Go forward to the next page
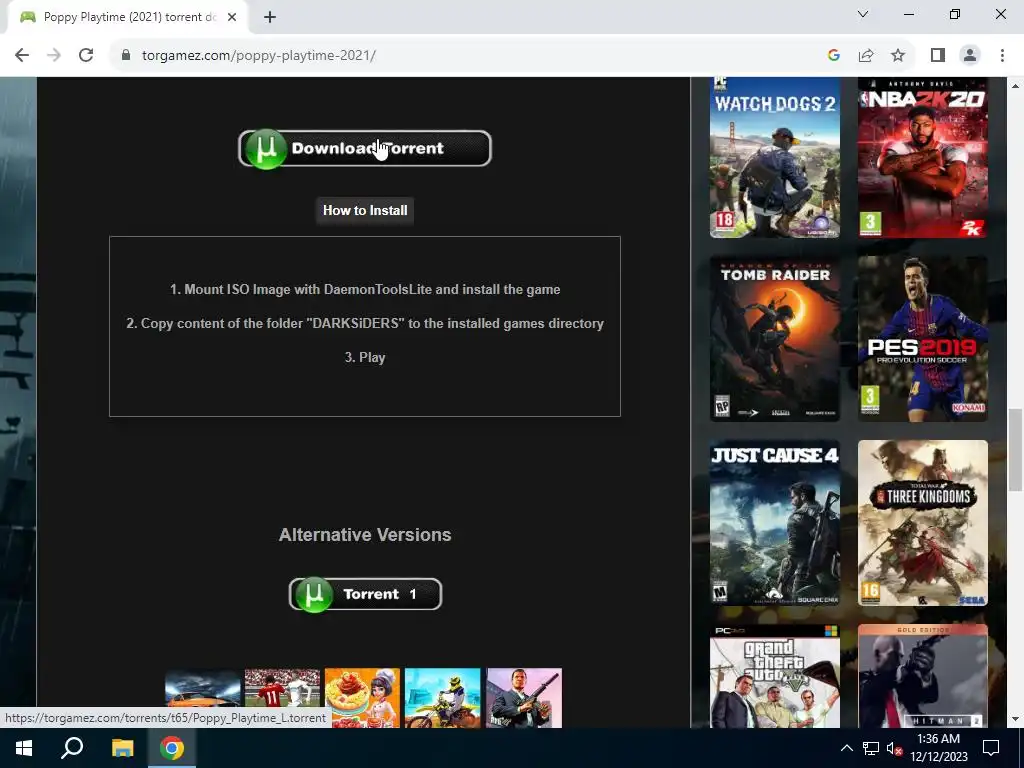This screenshot has width=1024, height=768. [x=54, y=56]
